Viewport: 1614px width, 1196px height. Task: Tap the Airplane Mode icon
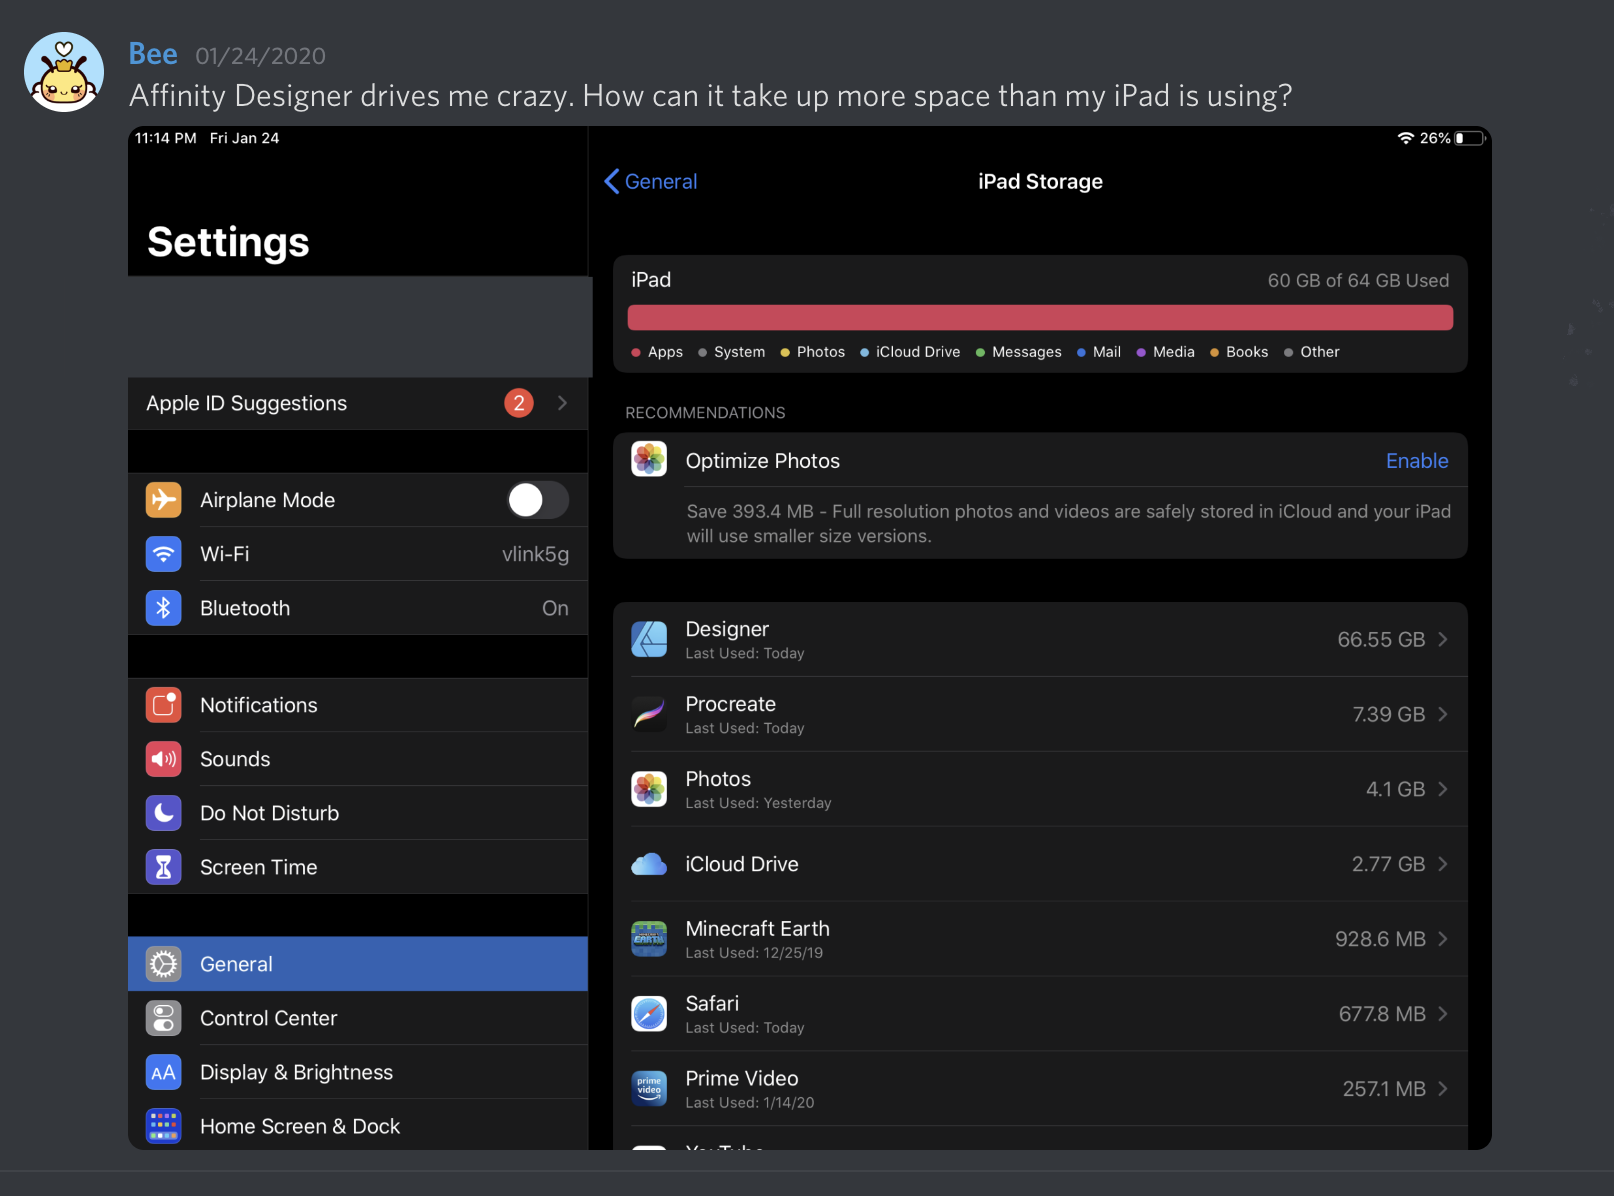[164, 500]
